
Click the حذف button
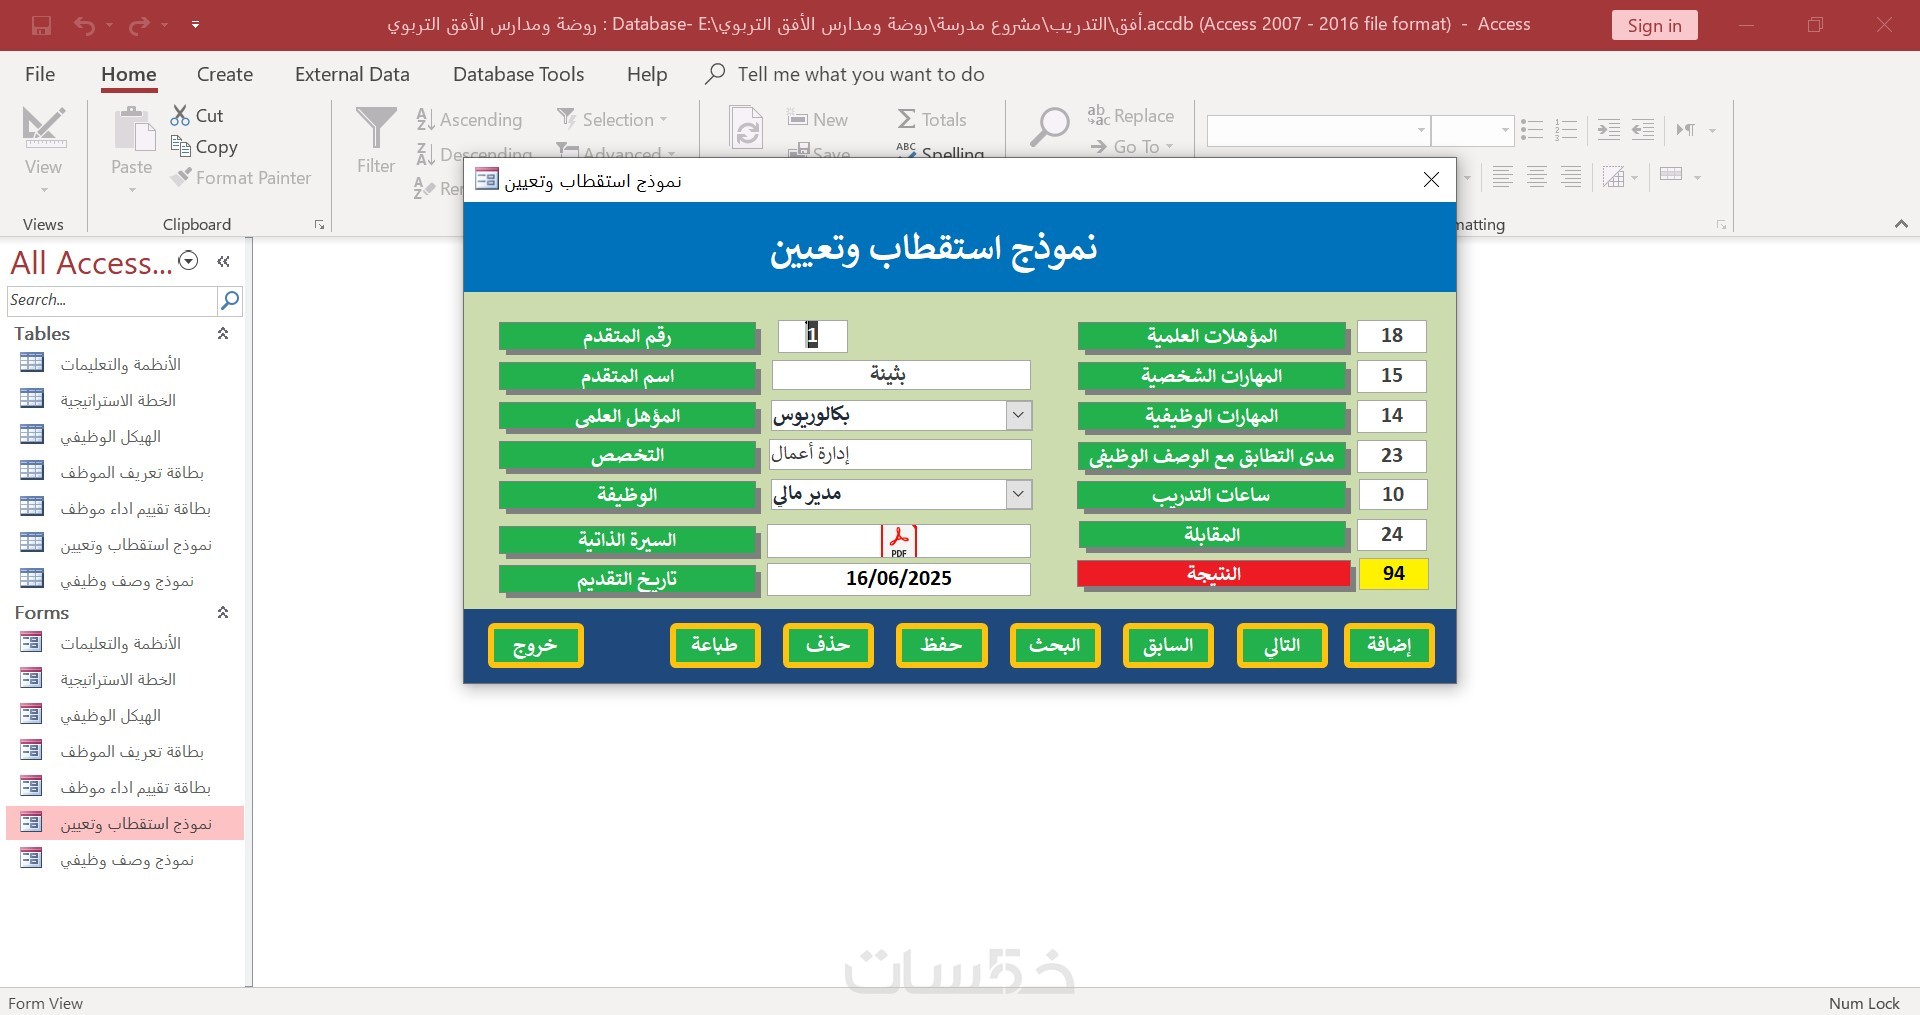pos(828,645)
